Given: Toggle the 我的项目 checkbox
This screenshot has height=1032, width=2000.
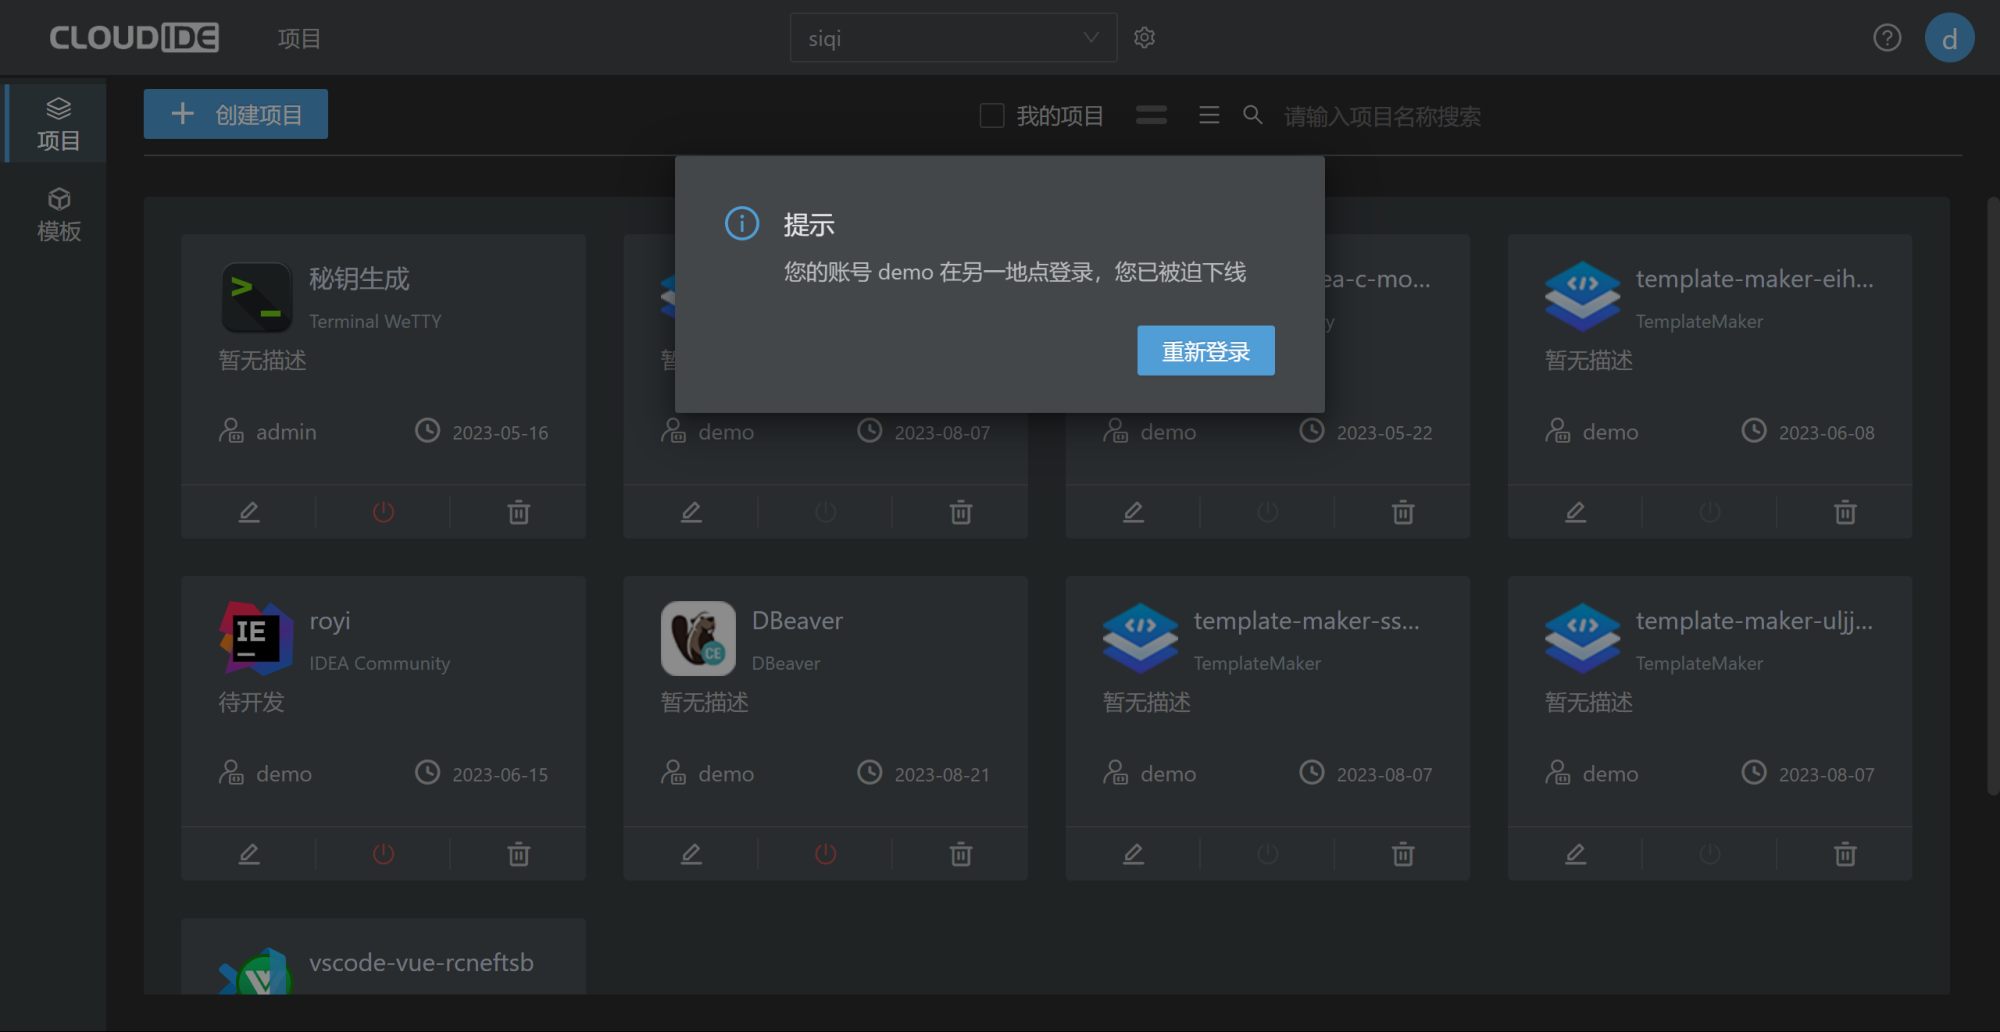Looking at the screenshot, I should [x=991, y=116].
